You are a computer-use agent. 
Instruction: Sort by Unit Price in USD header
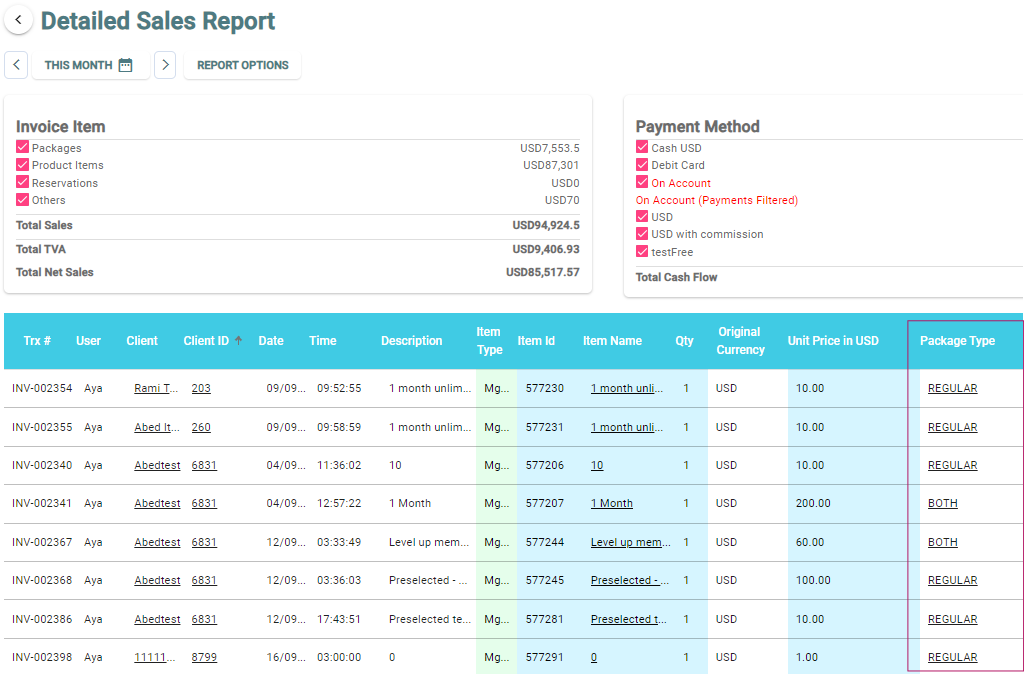832,341
